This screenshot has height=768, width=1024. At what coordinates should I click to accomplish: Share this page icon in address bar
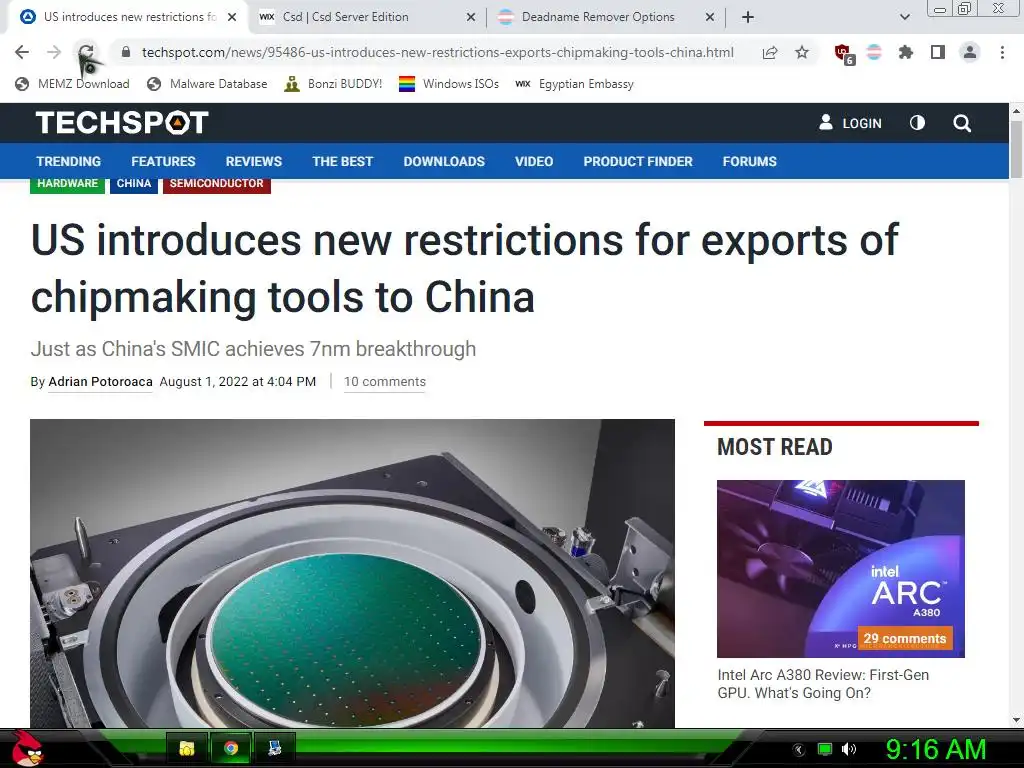click(x=770, y=52)
